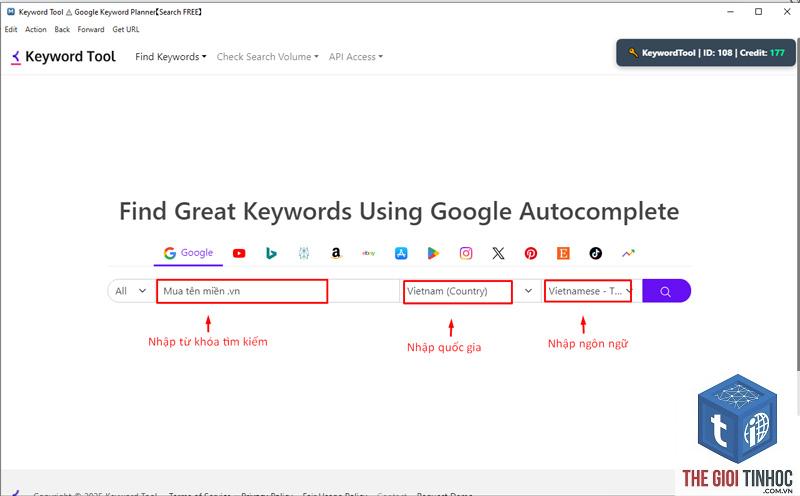This screenshot has width=800, height=496.
Task: Select the Amazon keyword source icon
Action: 336,253
